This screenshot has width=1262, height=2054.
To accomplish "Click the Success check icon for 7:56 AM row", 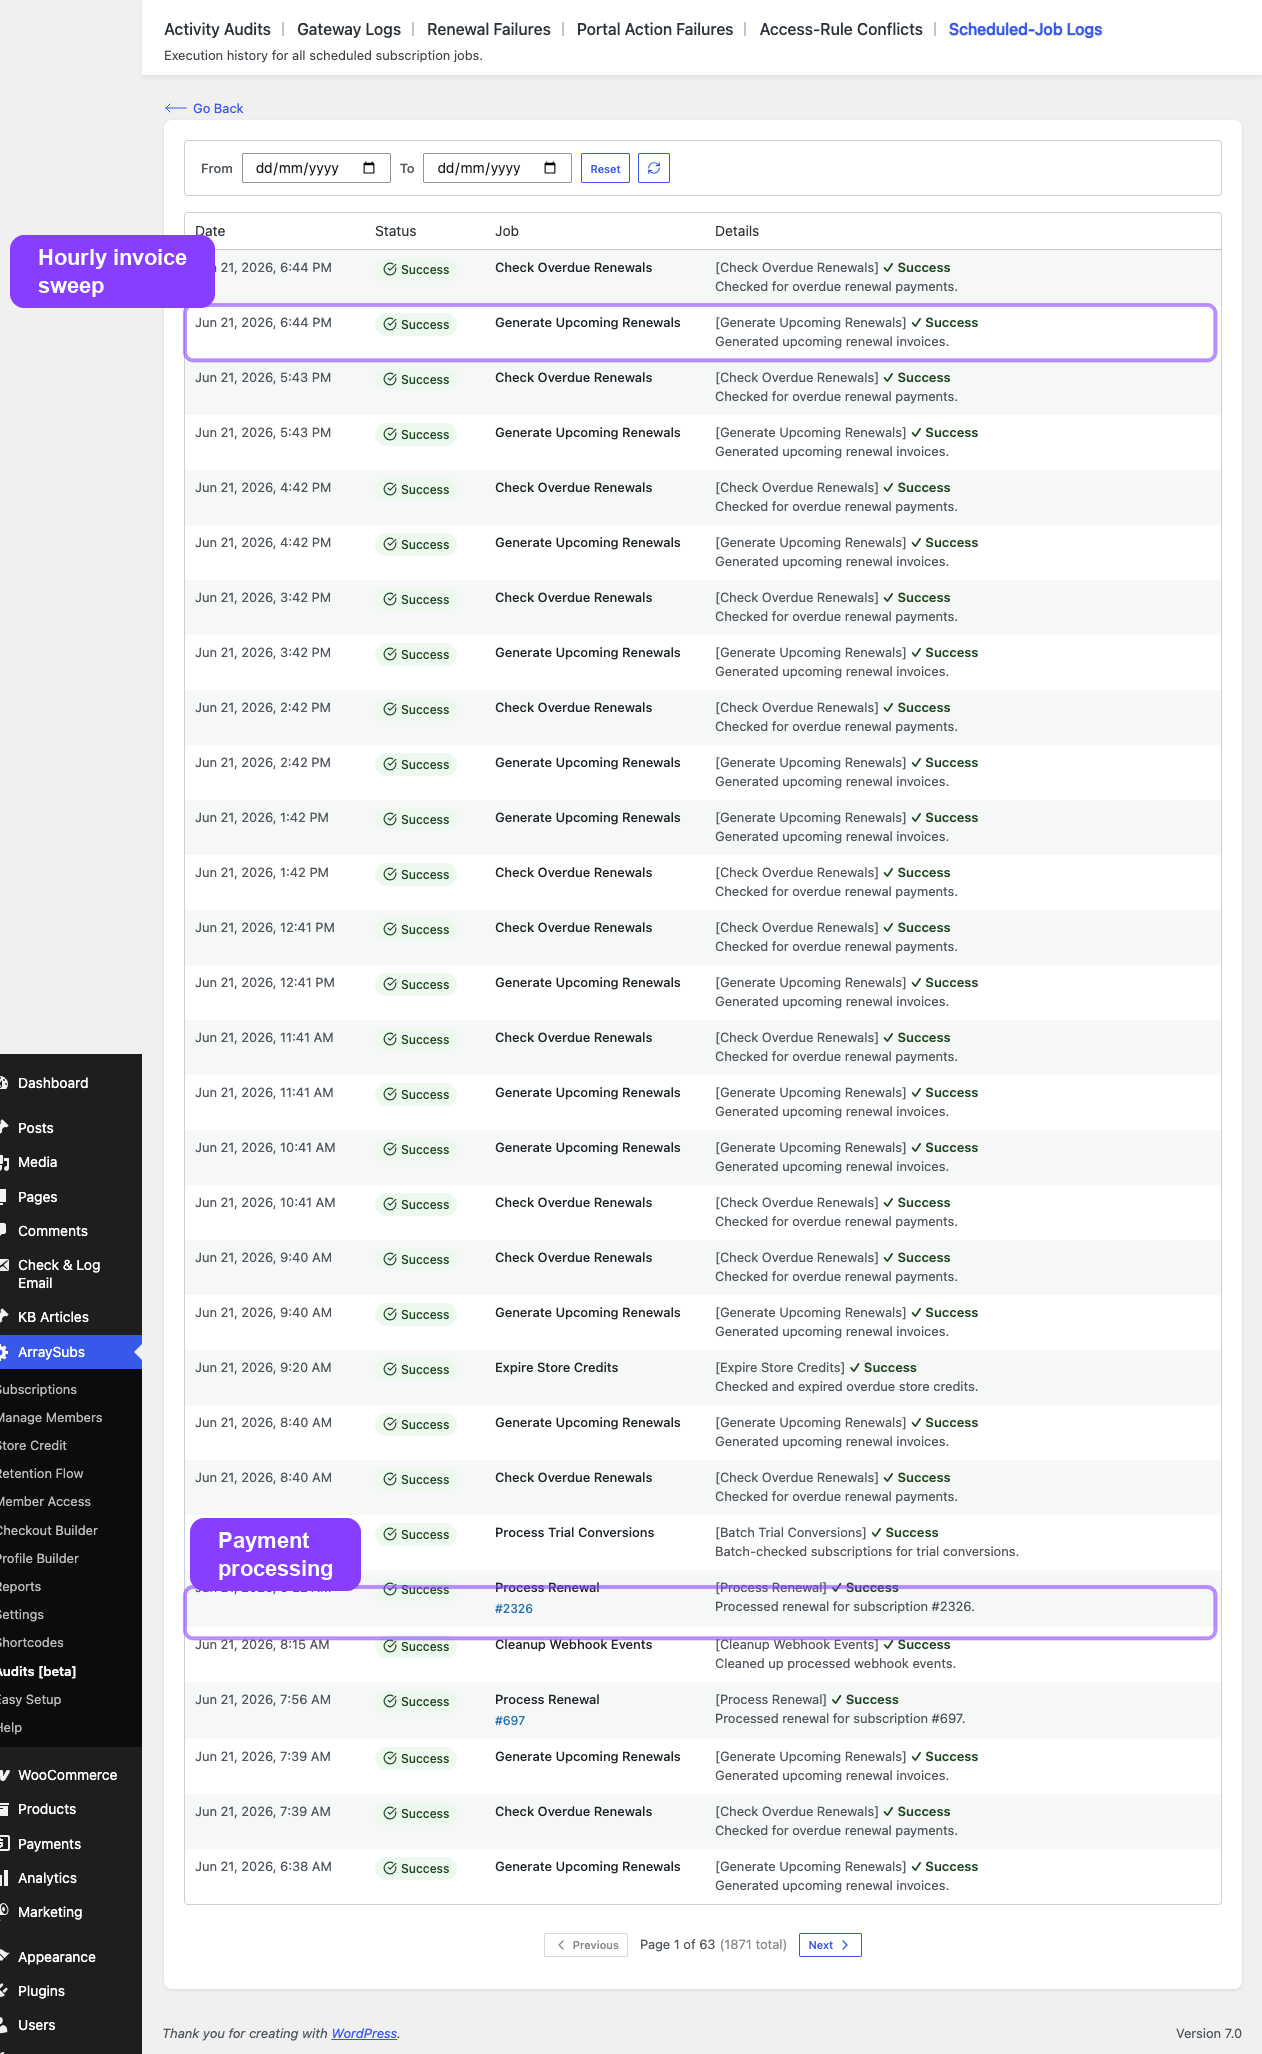I will [x=390, y=1701].
